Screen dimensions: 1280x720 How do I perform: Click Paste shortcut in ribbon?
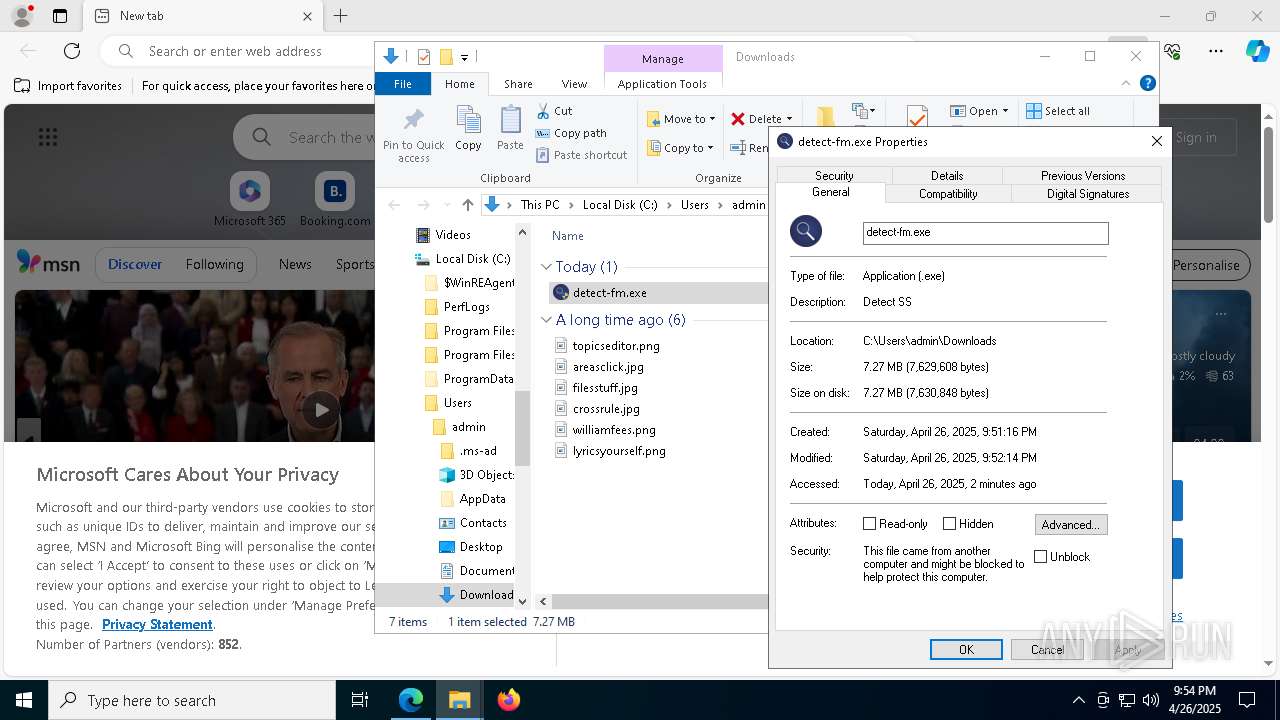[x=582, y=155]
